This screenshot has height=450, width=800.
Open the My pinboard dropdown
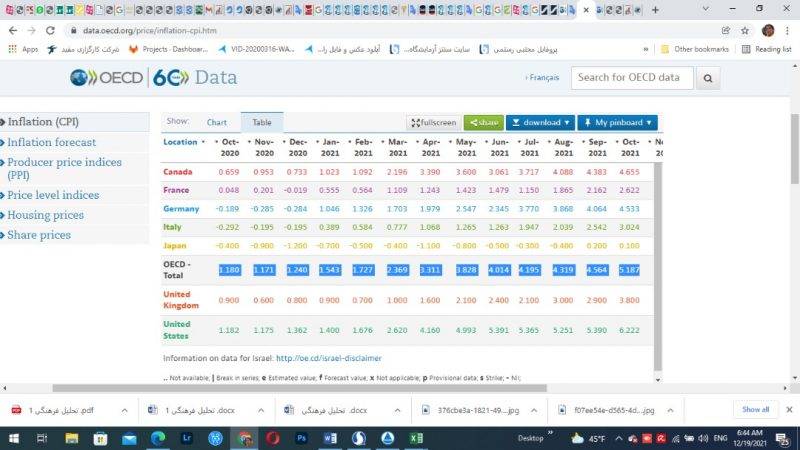[x=617, y=122]
